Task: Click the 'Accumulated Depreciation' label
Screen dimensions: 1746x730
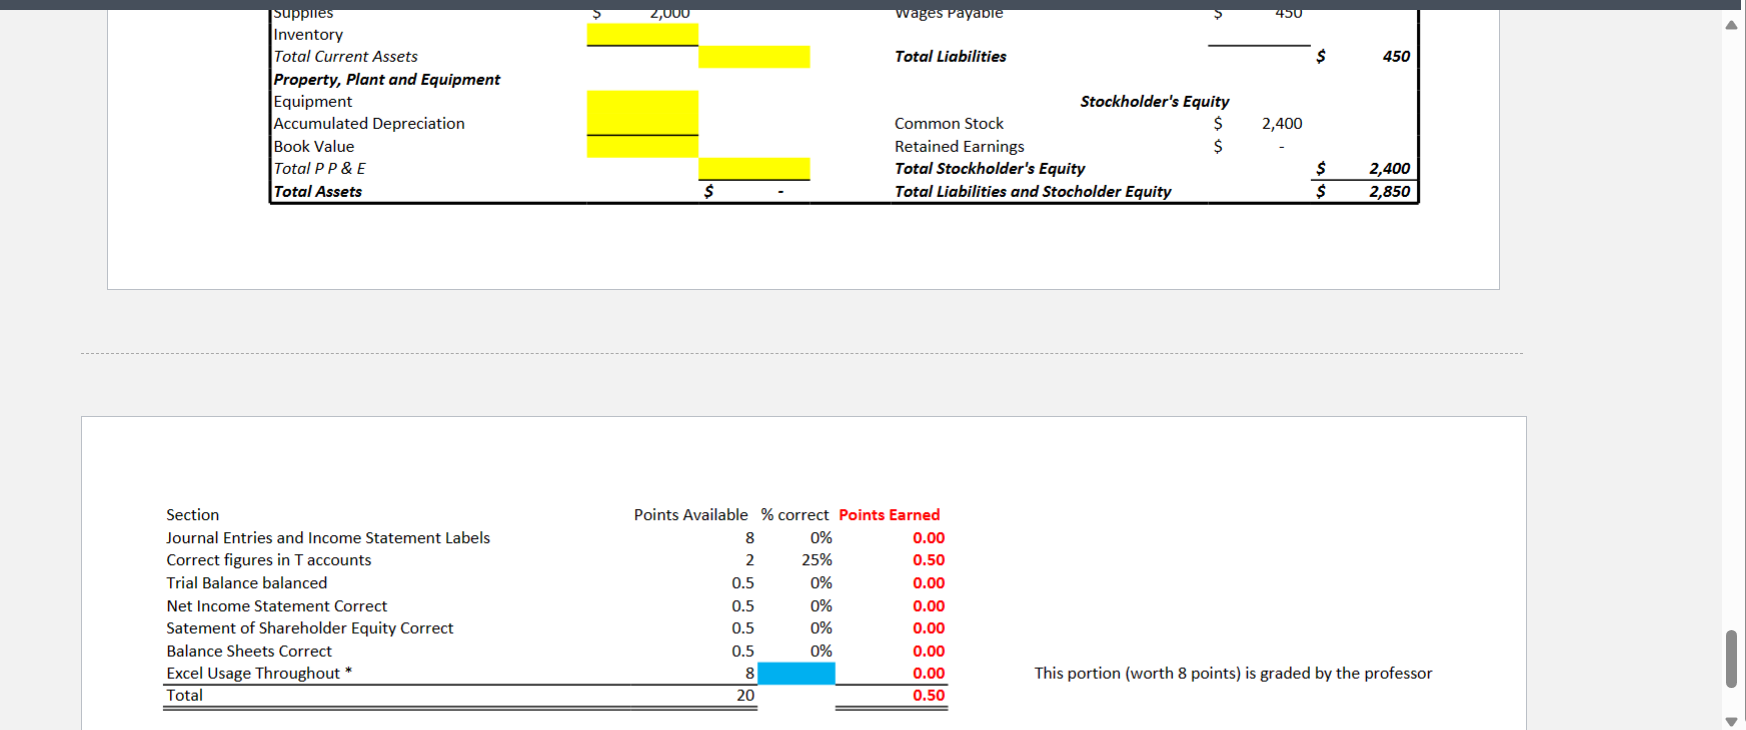Action: [x=369, y=123]
